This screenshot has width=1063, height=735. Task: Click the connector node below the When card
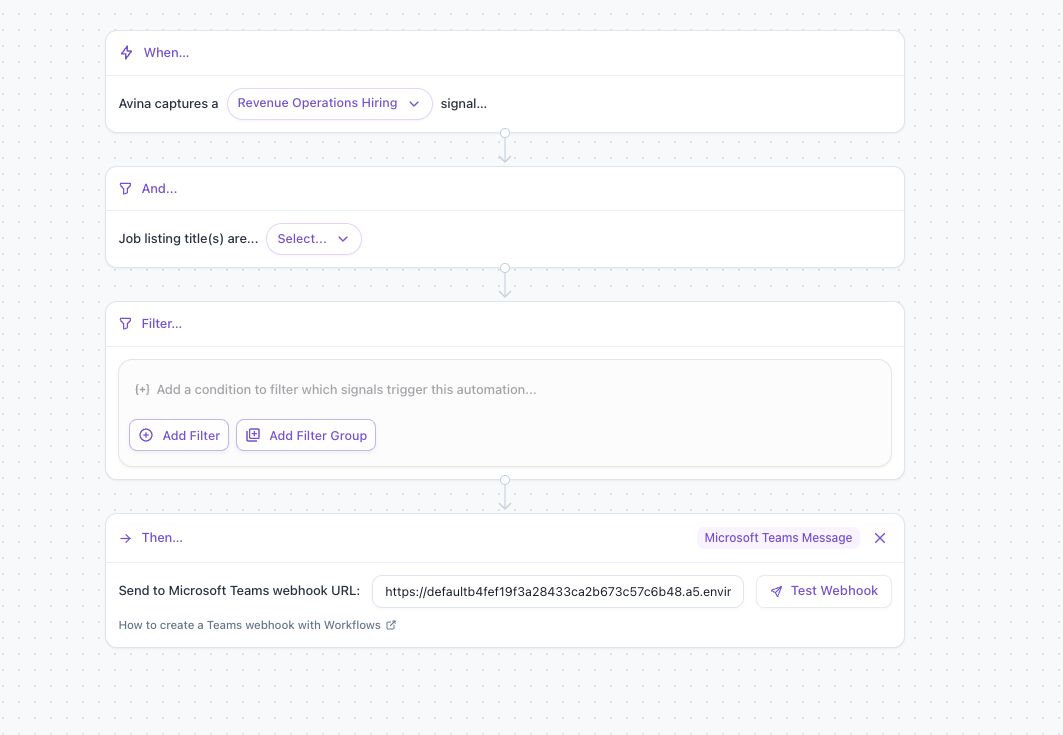tap(505, 133)
